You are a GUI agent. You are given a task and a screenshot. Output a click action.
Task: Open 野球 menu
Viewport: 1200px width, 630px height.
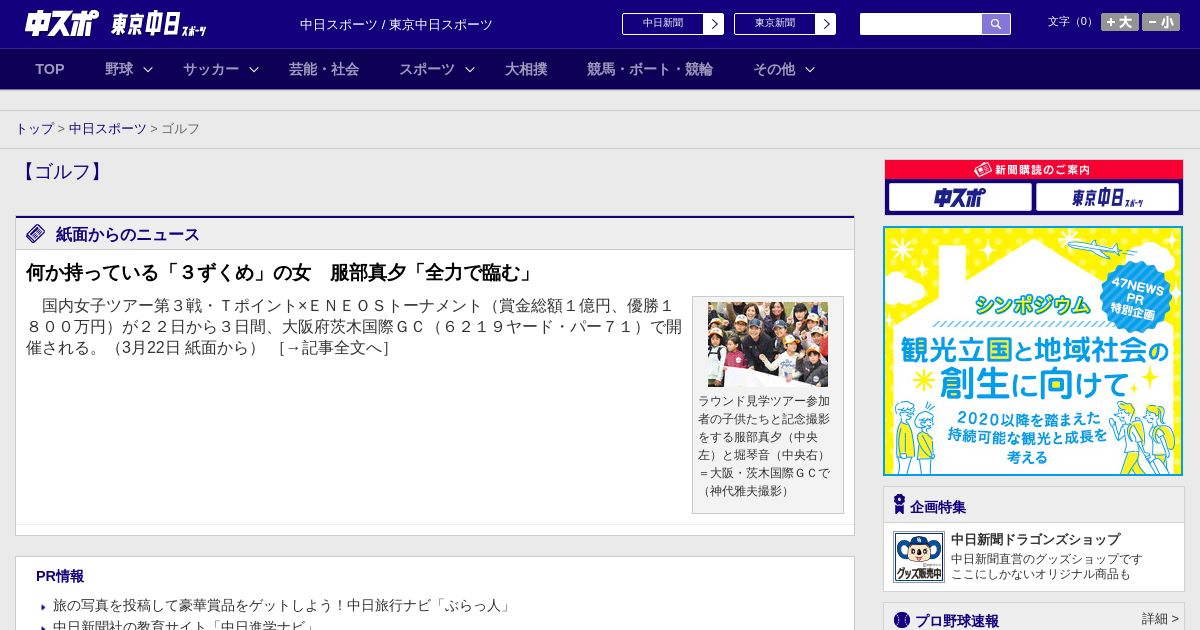(119, 69)
